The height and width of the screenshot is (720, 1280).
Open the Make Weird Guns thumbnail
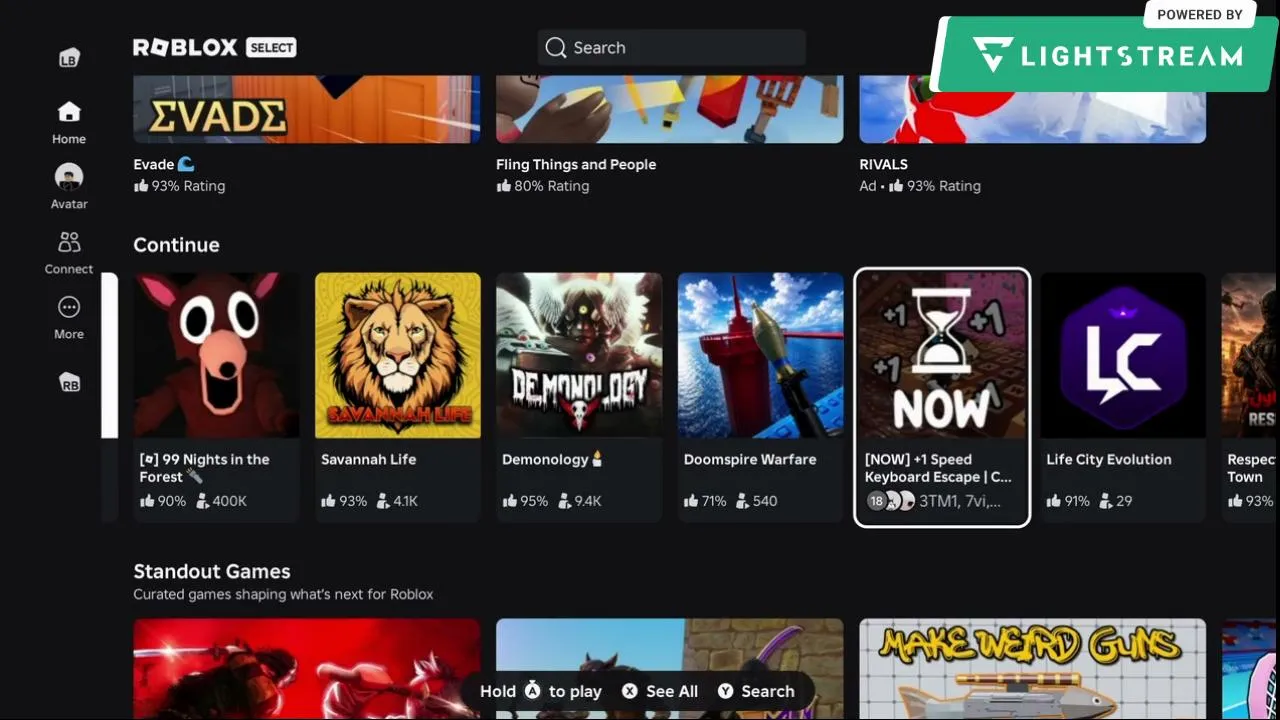click(x=1033, y=669)
